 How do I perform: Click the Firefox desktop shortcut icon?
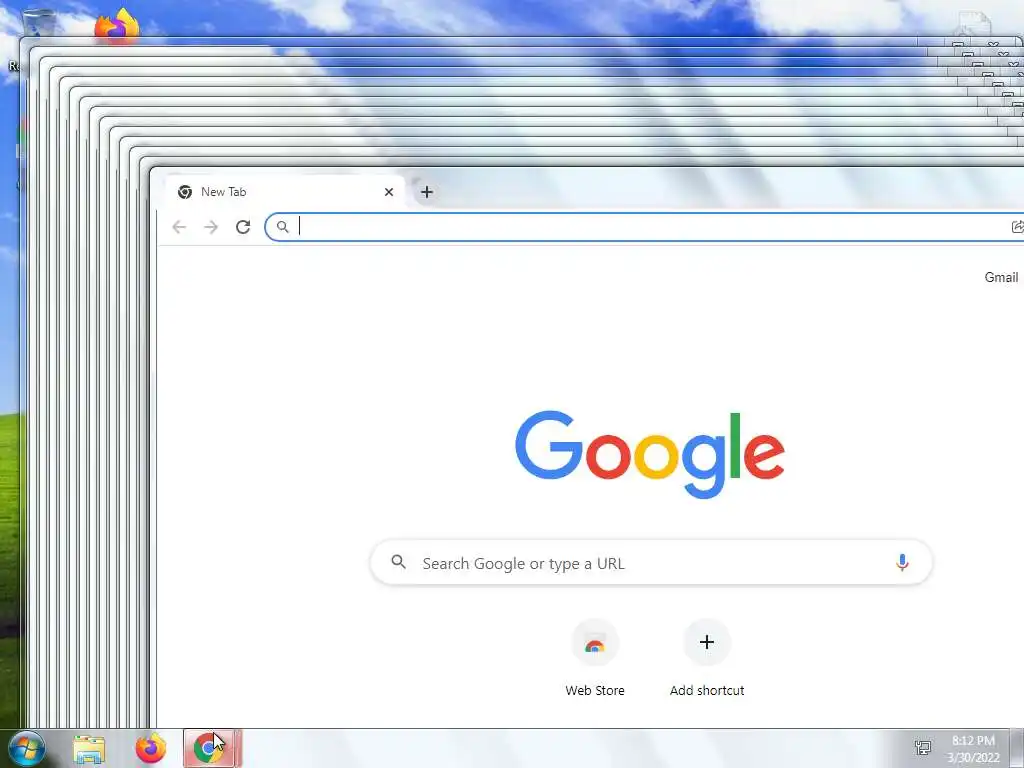click(117, 26)
